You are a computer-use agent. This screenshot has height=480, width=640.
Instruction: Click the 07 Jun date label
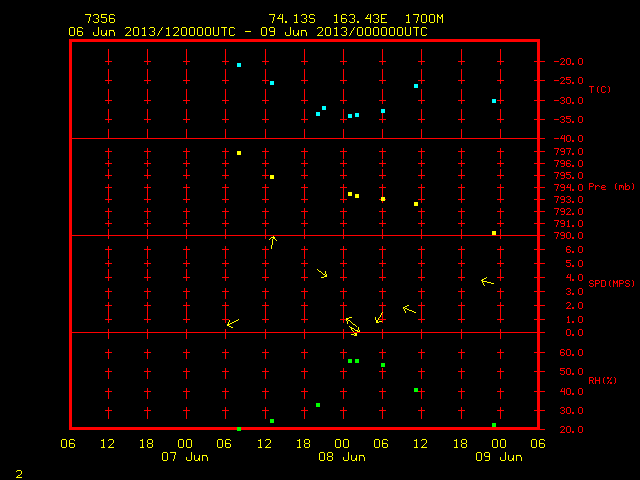click(x=185, y=457)
